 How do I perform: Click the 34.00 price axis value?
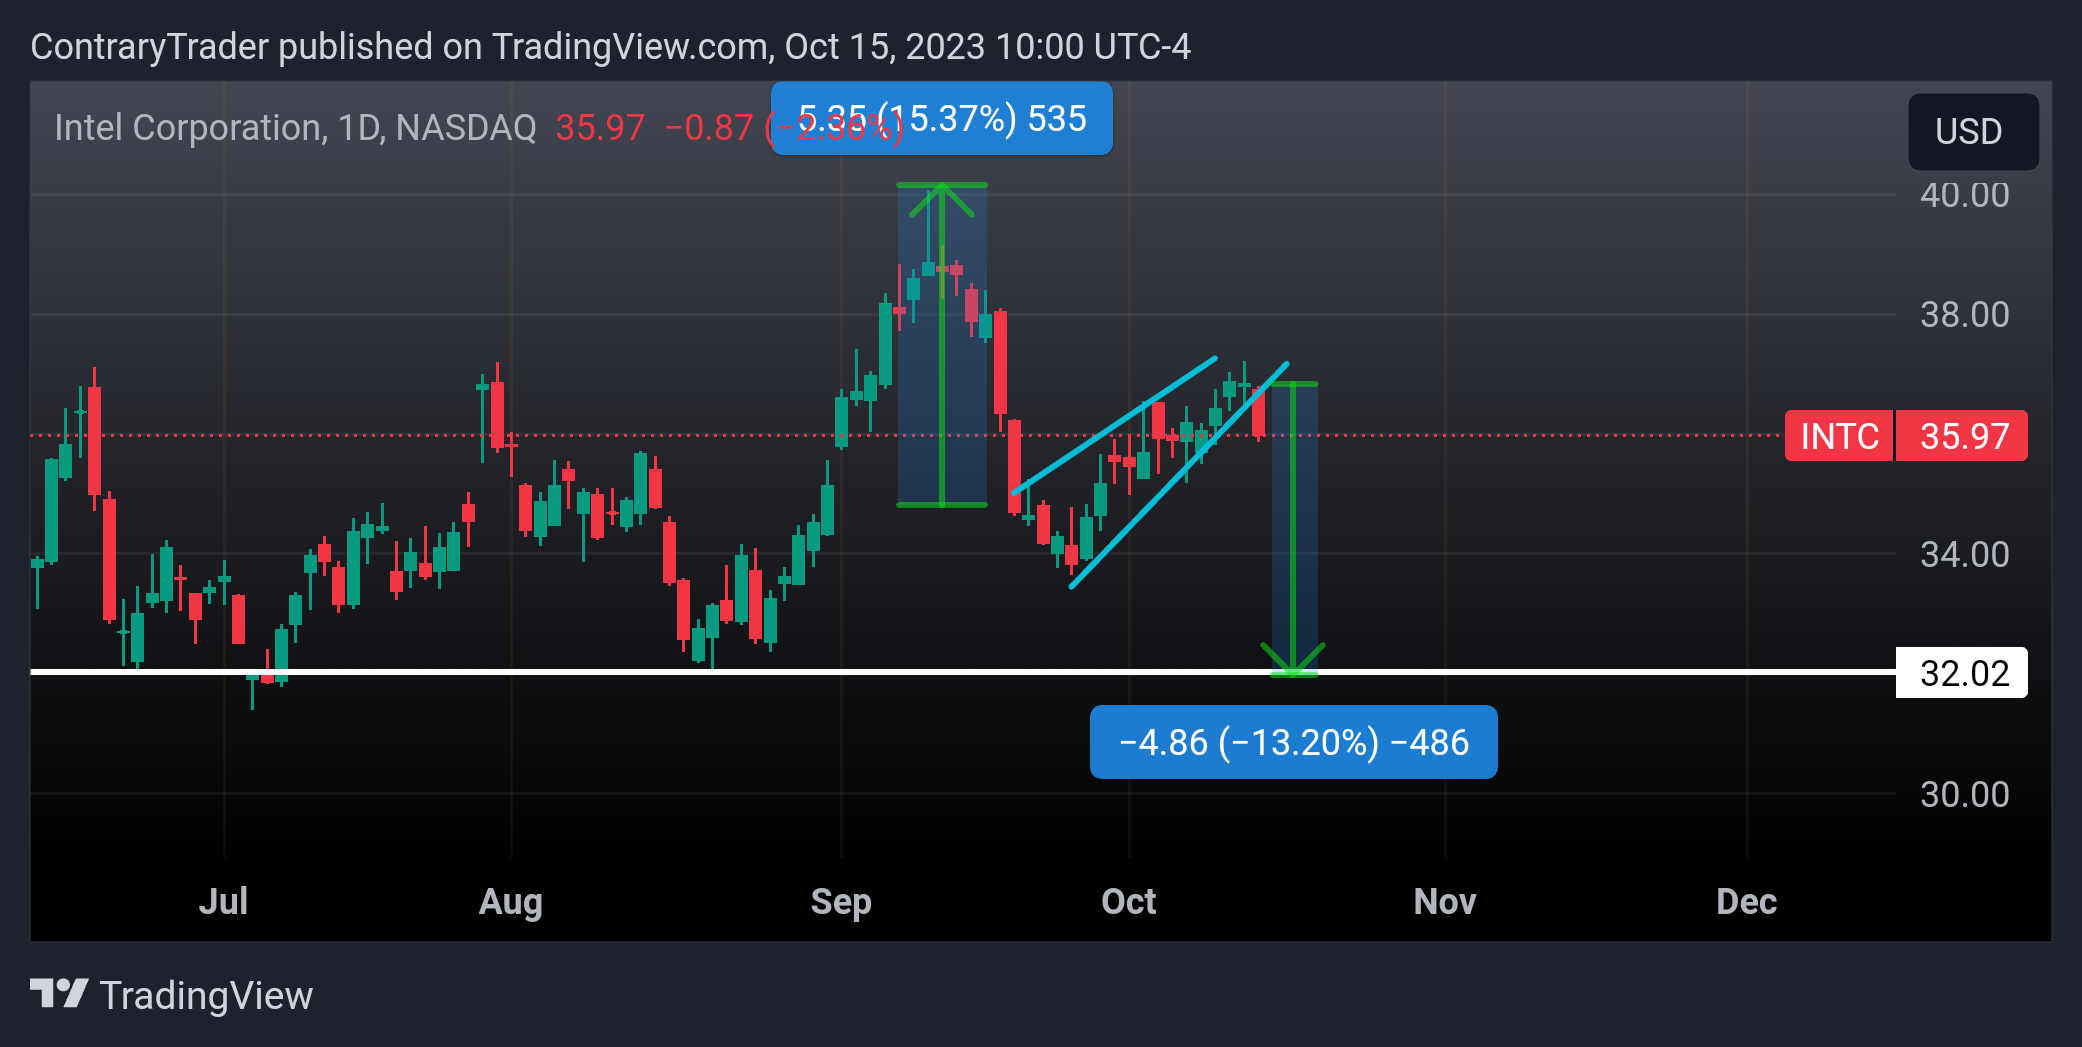tap(1964, 555)
